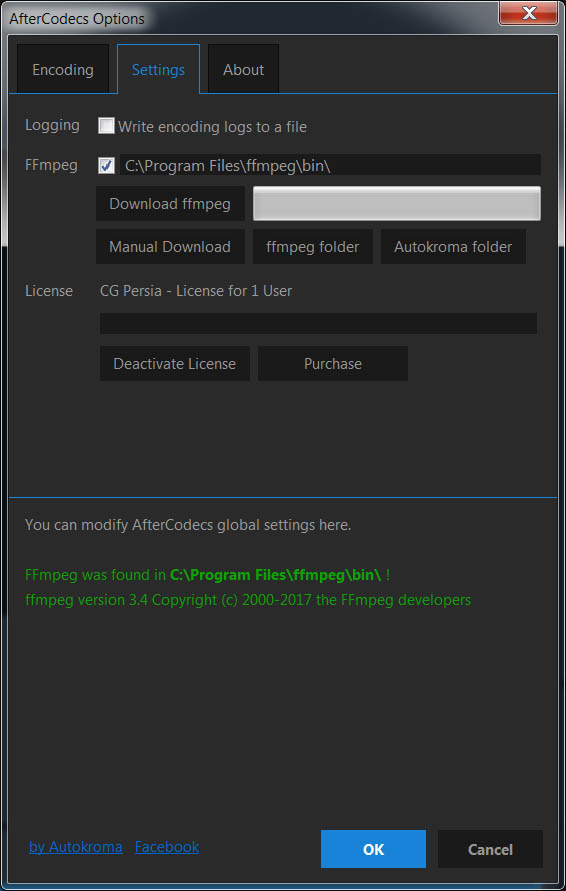The height and width of the screenshot is (891, 566).
Task: Click the Download ffmpeg button
Action: point(170,203)
